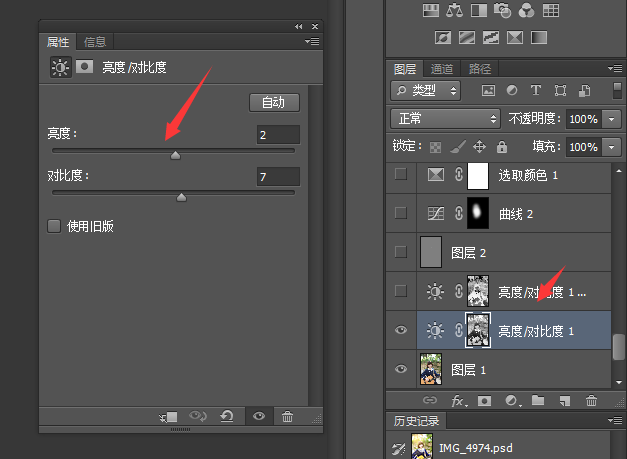Collapse the Properties panel with double arrows
Viewport: 627px width, 459px height.
tap(299, 26)
